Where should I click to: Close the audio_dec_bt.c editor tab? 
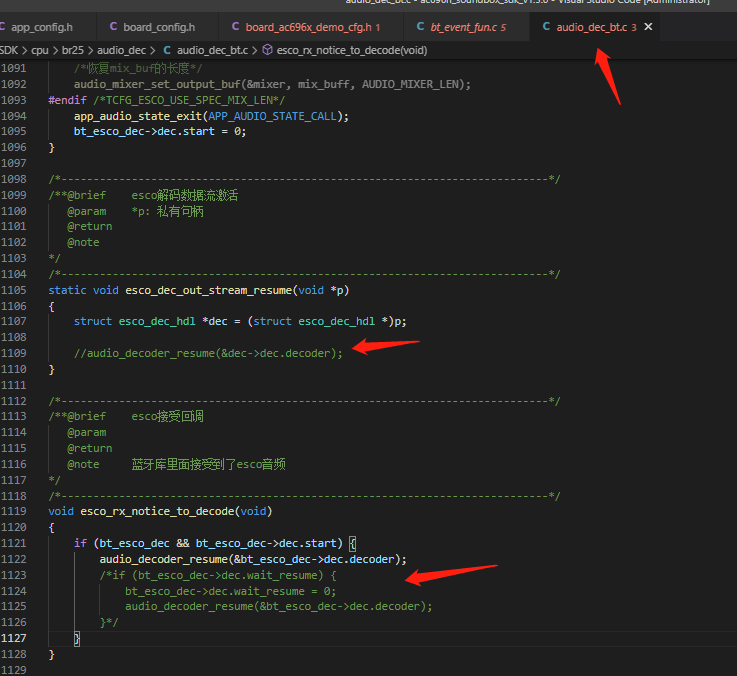pos(648,27)
